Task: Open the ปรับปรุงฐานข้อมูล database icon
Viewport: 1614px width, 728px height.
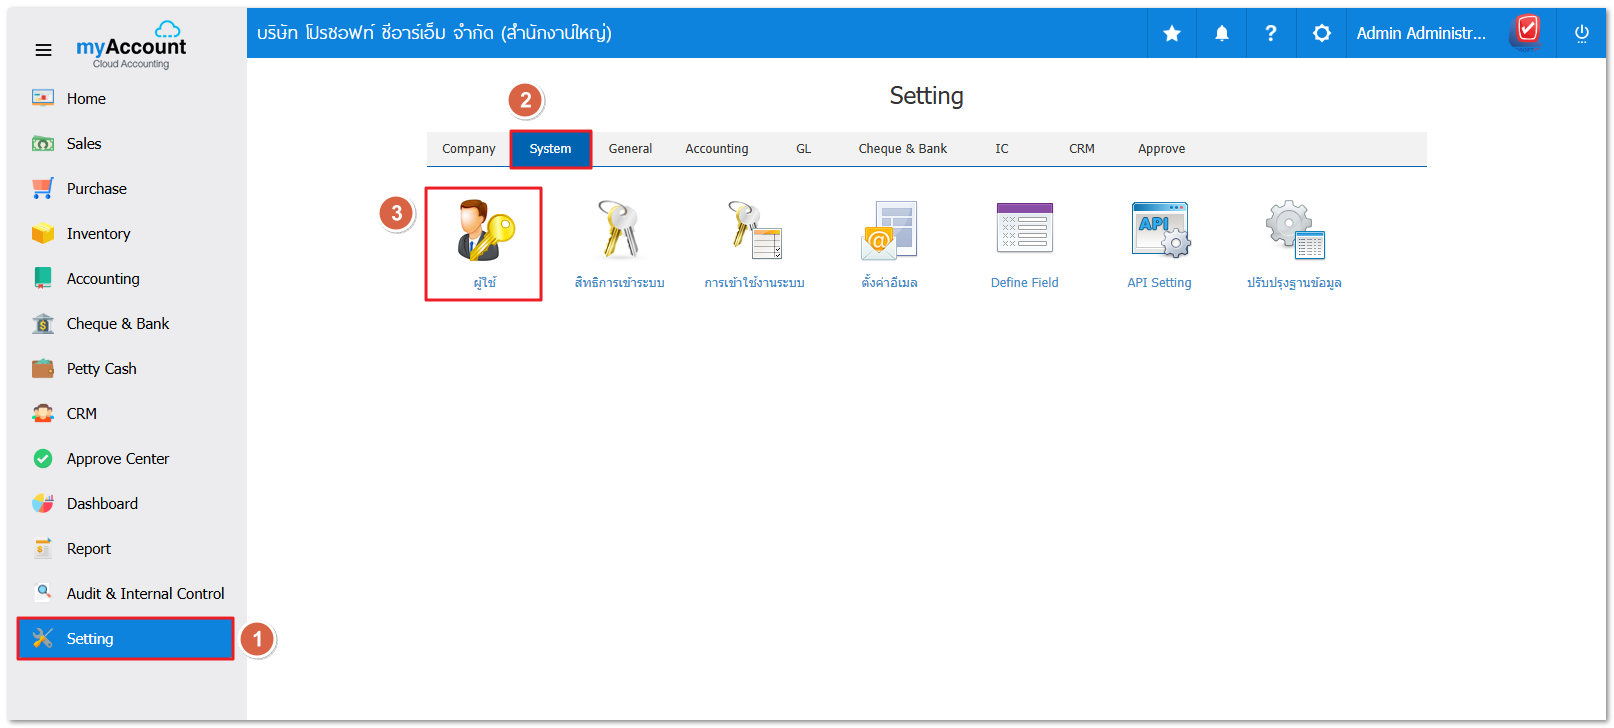Action: (x=1294, y=231)
